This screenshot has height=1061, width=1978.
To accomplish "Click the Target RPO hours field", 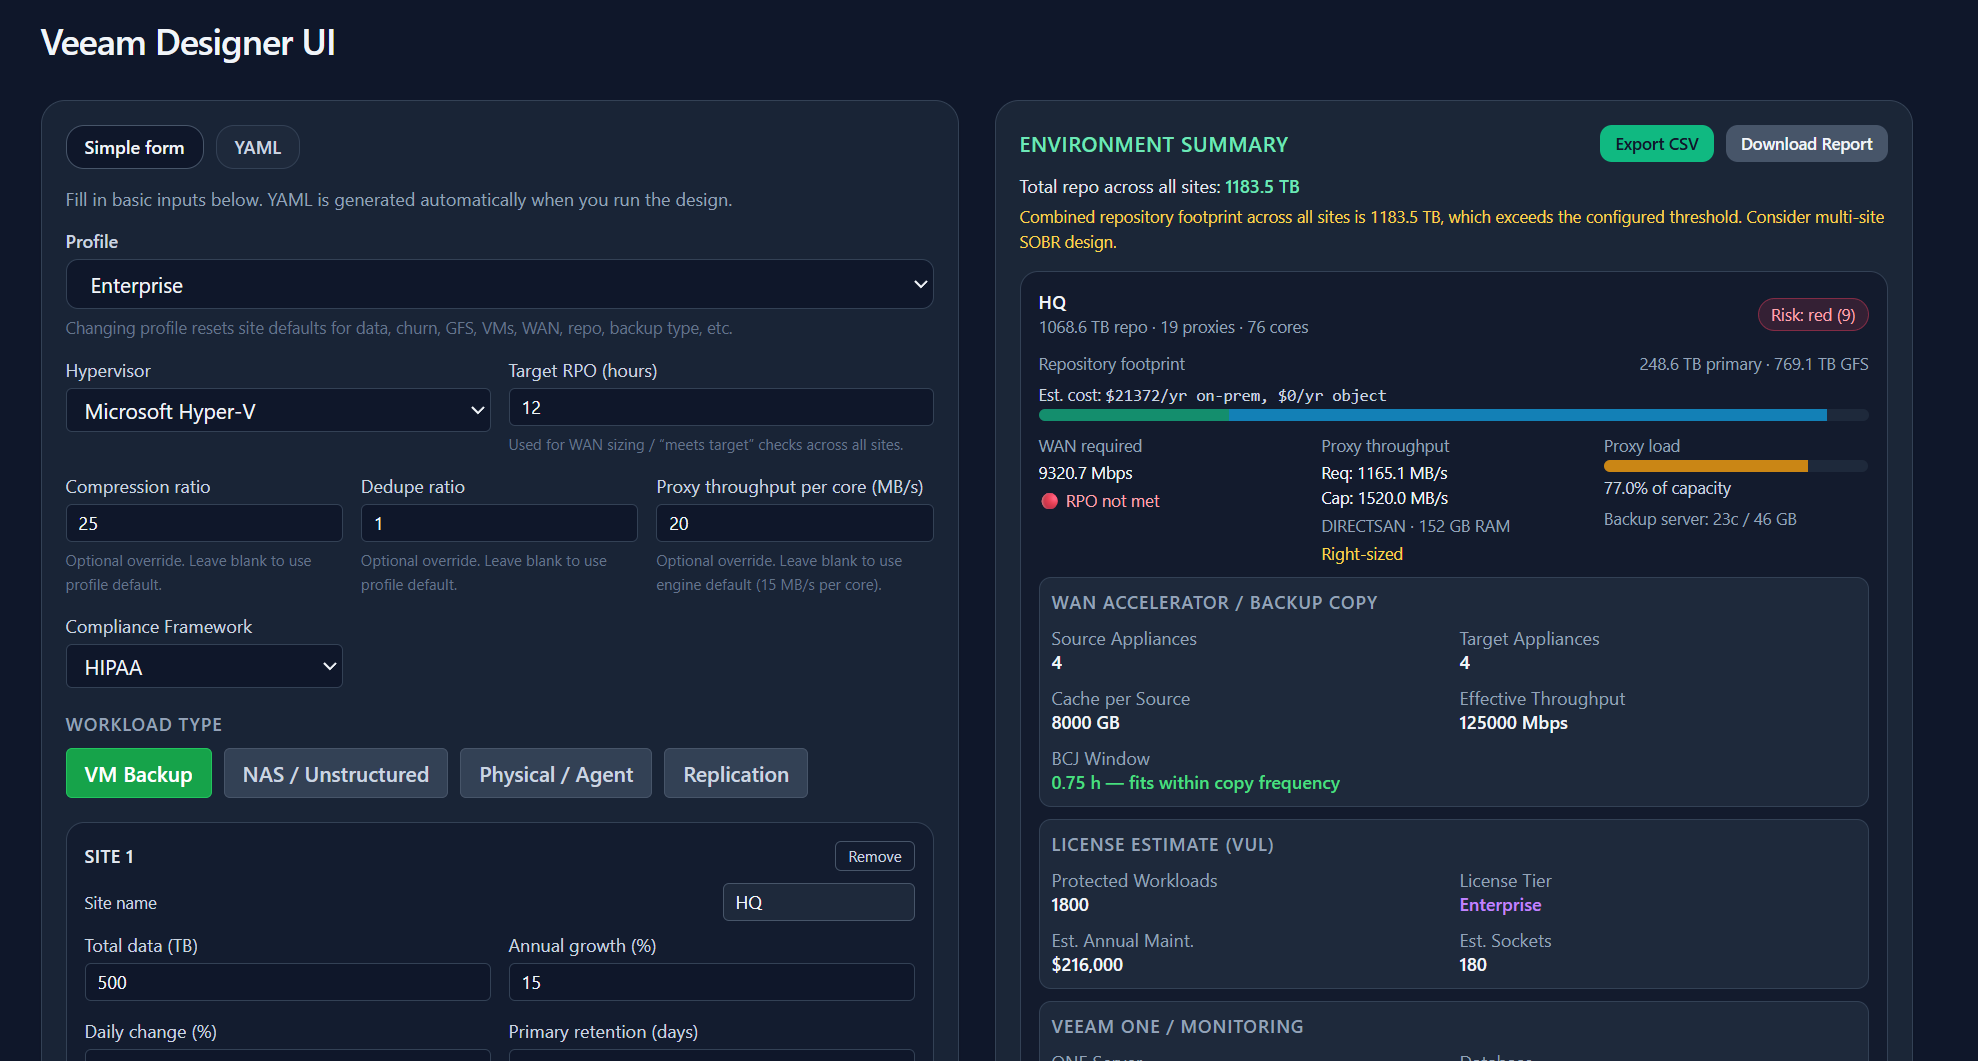I will pos(720,408).
